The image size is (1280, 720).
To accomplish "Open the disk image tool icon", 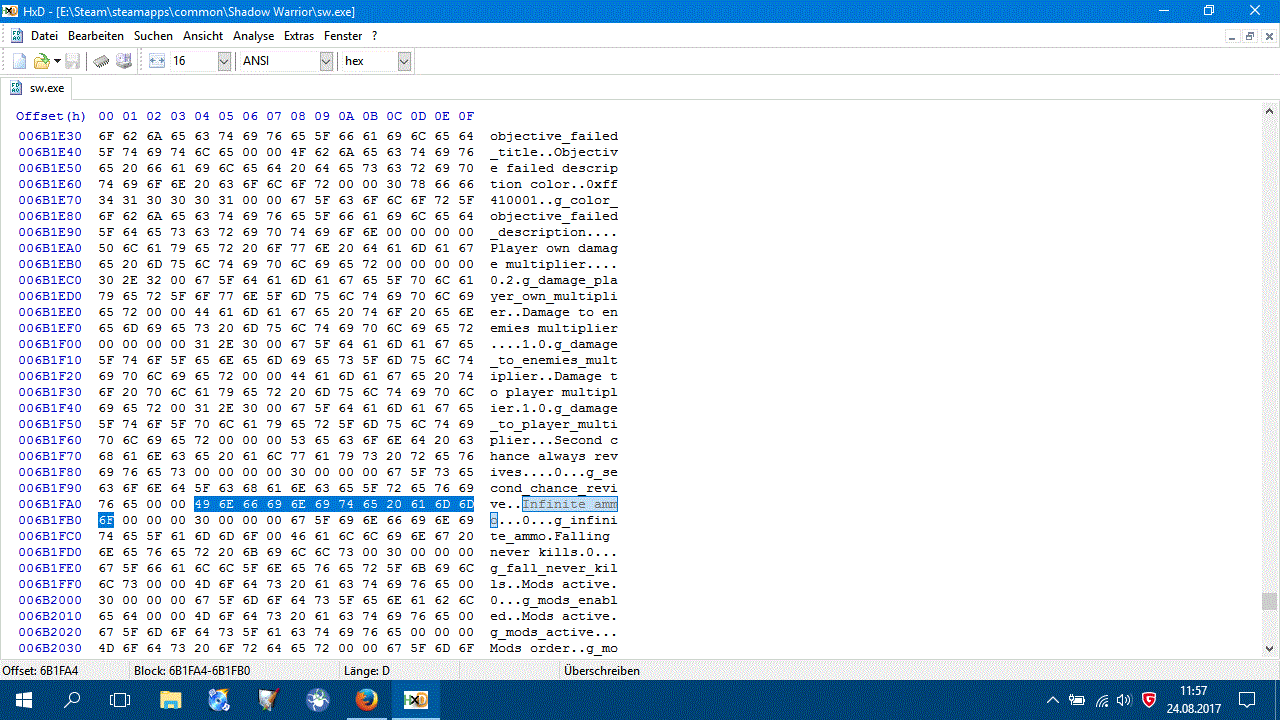I will coord(124,61).
